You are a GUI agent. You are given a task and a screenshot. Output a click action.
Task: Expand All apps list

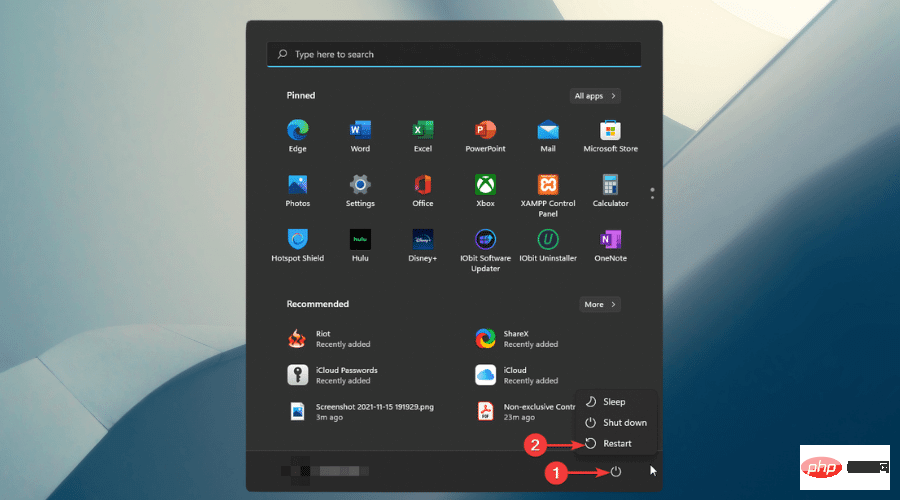click(x=595, y=96)
